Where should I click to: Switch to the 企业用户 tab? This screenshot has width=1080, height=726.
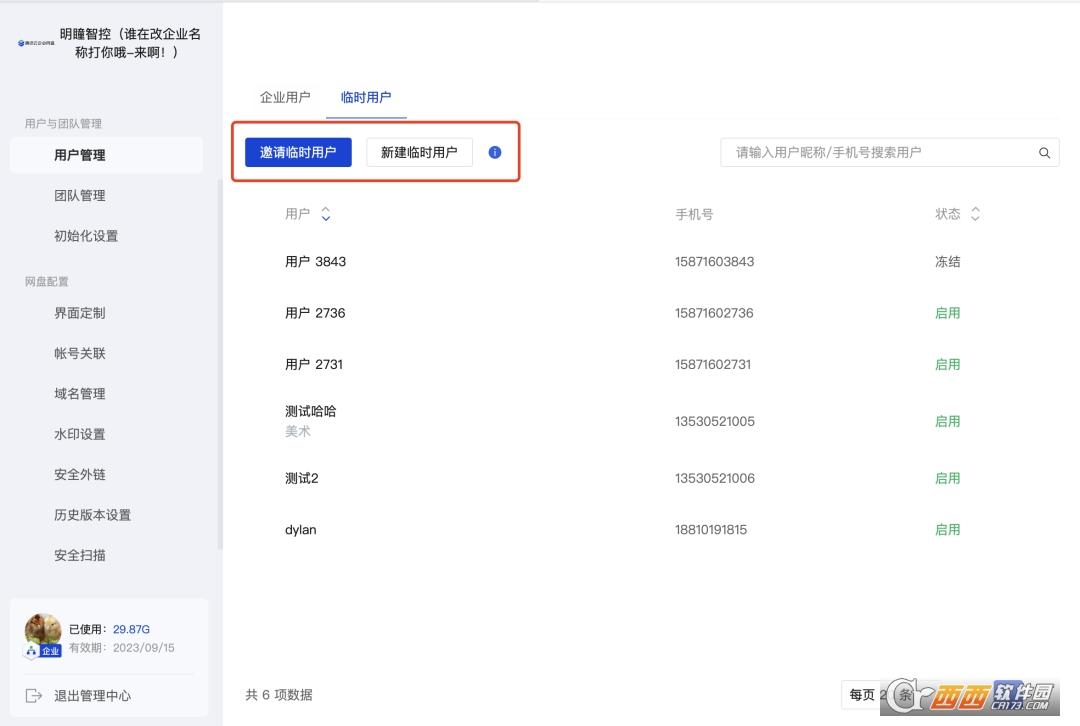tap(284, 97)
